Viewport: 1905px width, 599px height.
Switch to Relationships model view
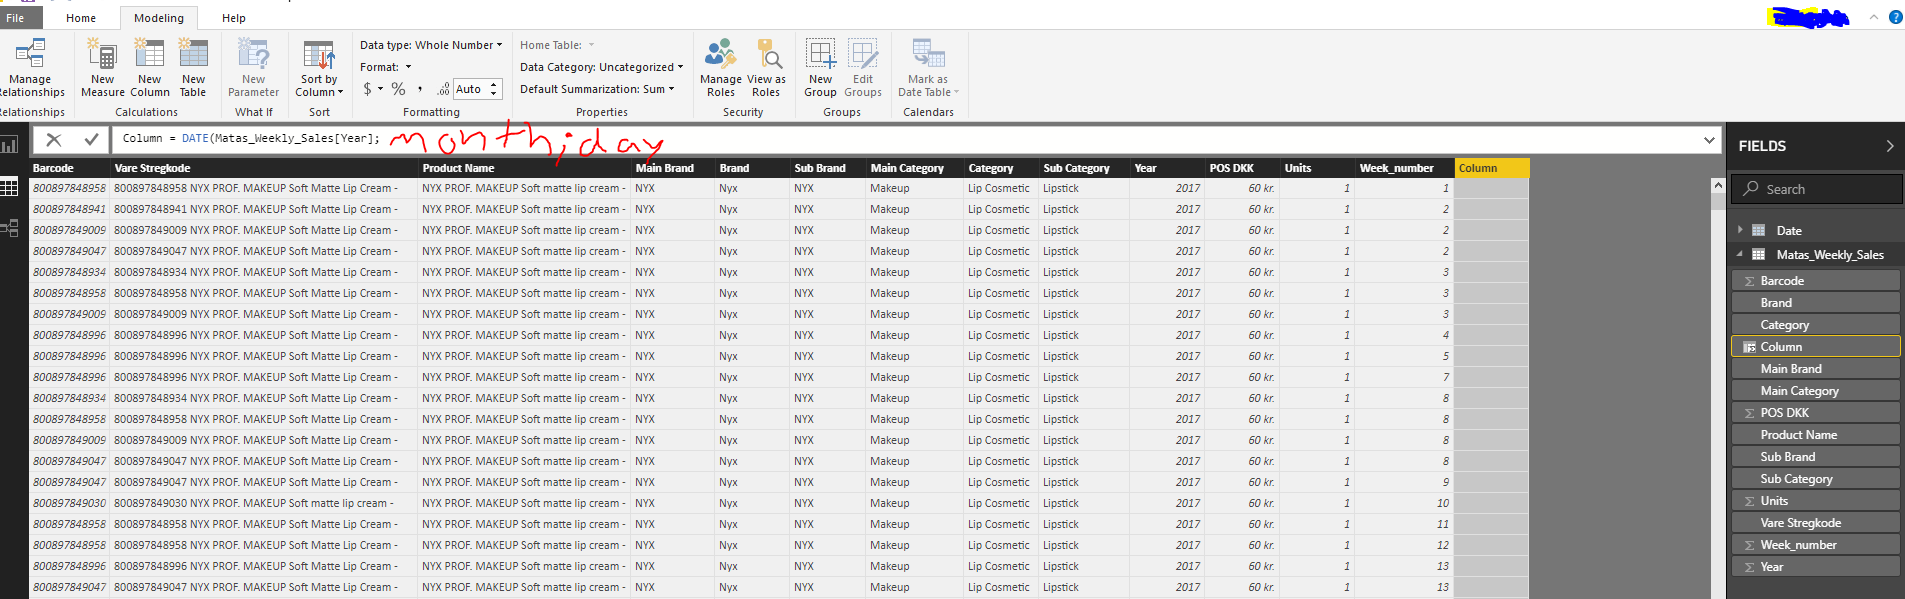10,229
